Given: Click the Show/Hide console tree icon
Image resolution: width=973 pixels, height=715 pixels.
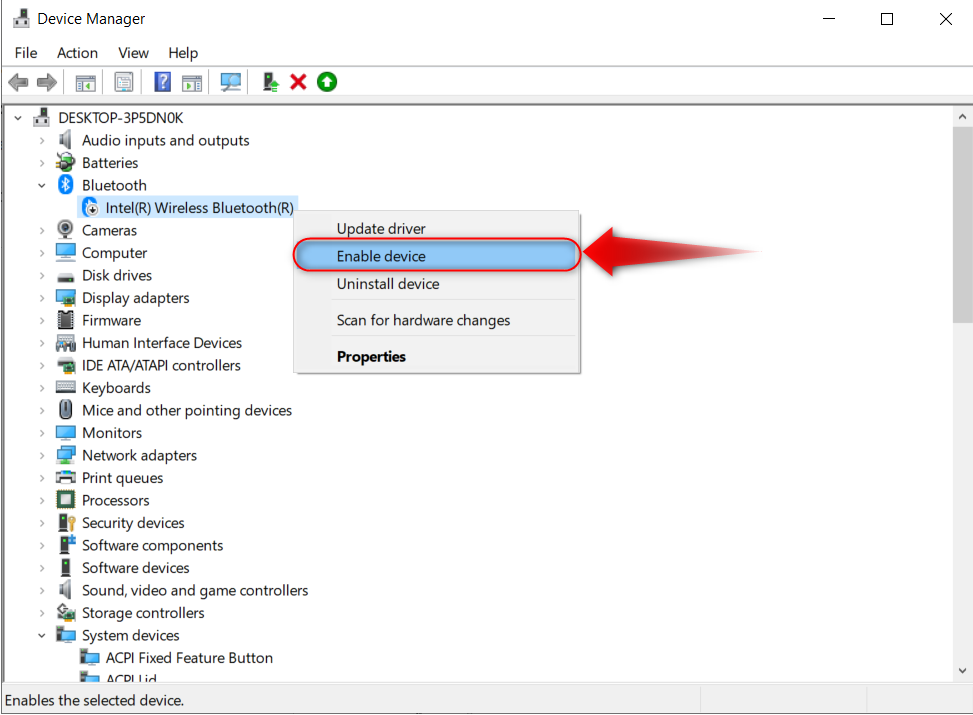Looking at the screenshot, I should [x=86, y=82].
